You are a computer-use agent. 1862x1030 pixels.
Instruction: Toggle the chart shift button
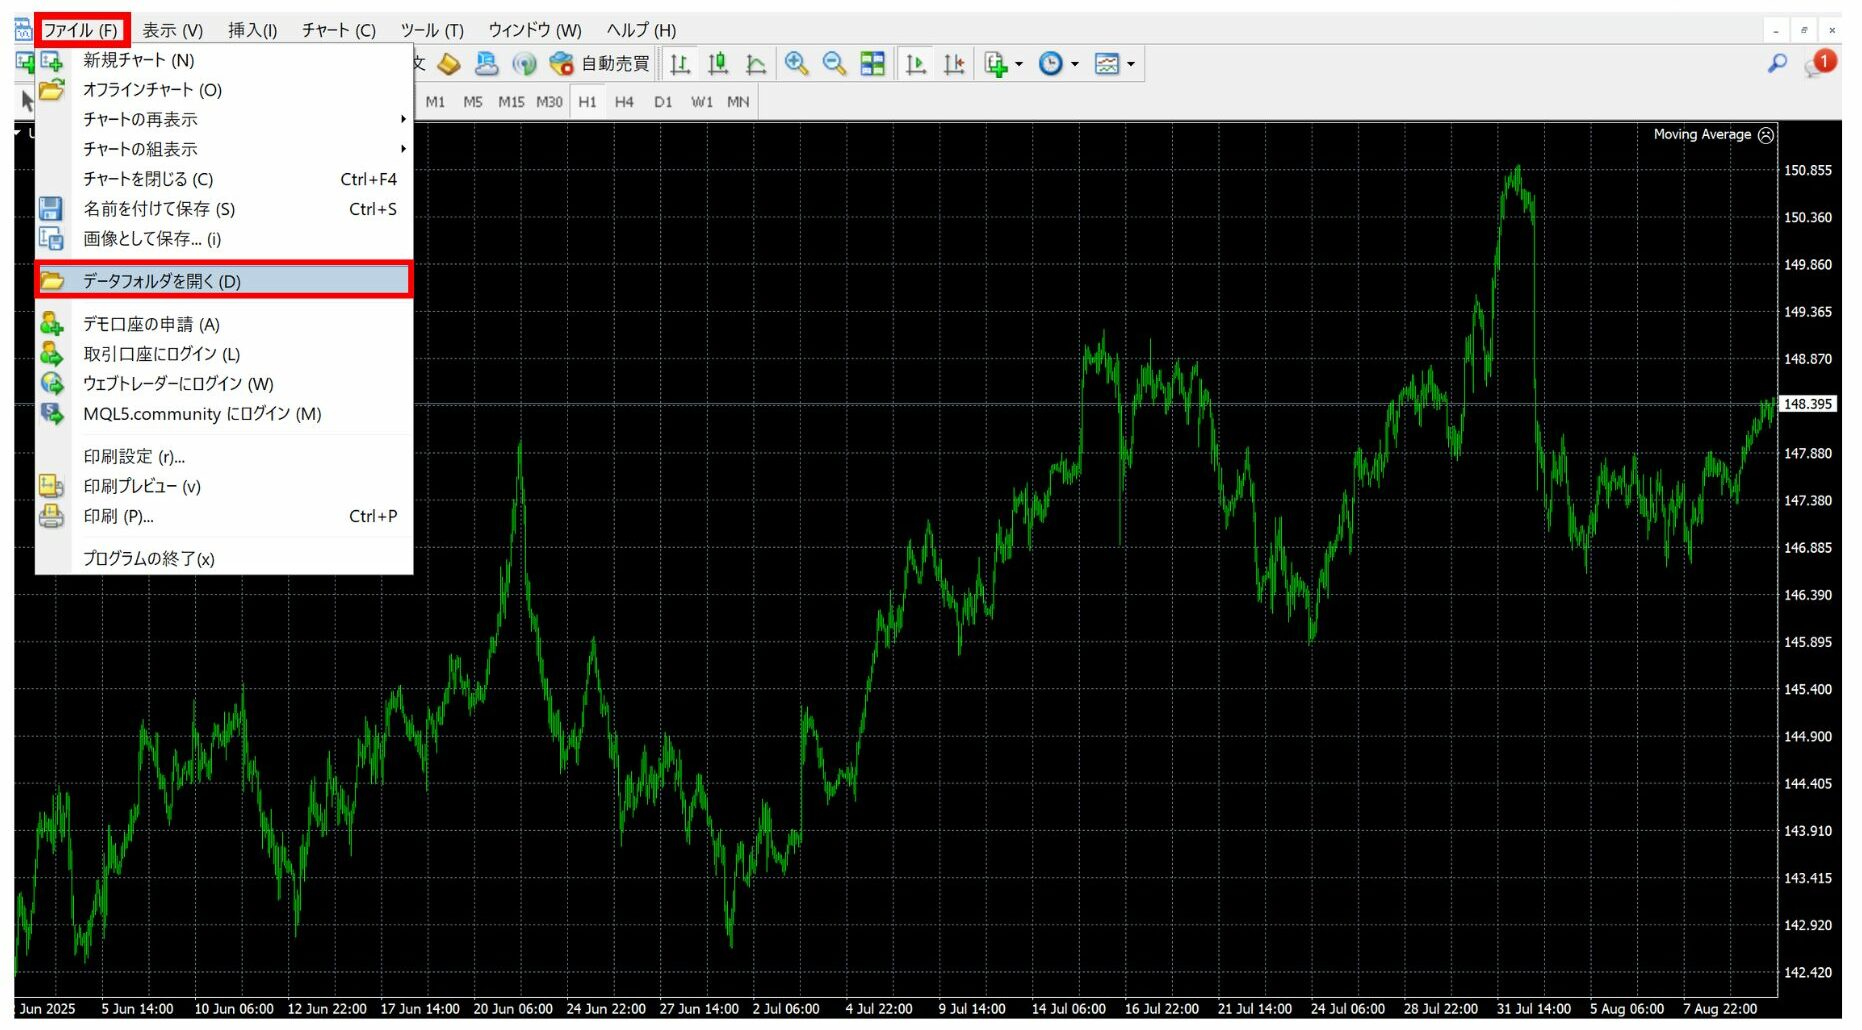point(954,64)
